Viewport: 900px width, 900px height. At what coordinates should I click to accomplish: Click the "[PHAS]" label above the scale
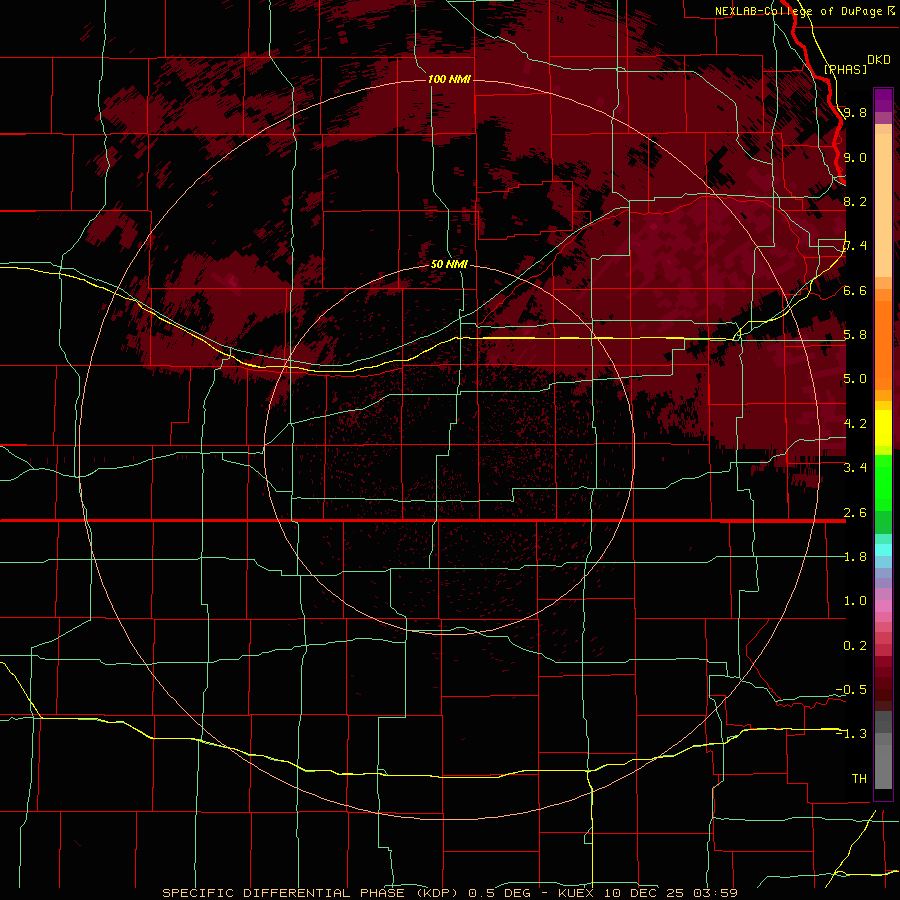pos(845,70)
